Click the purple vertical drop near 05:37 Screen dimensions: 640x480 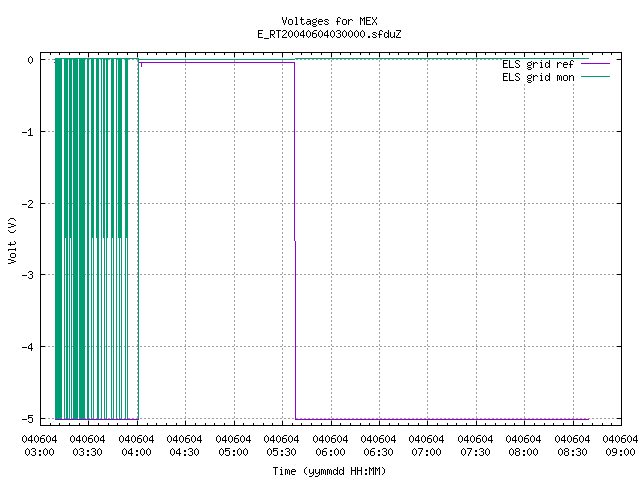[x=295, y=241]
